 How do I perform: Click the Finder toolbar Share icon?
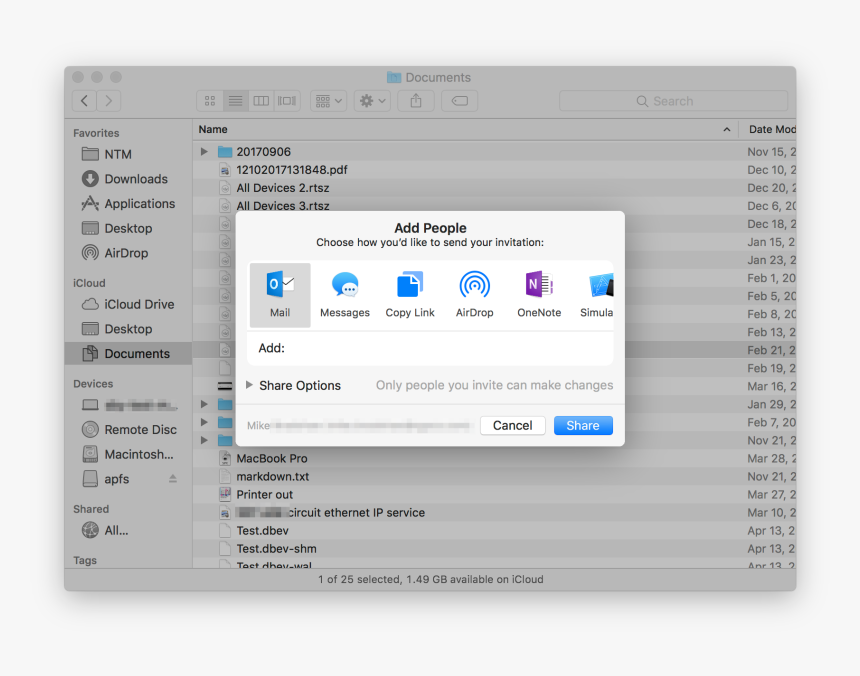pos(416,101)
